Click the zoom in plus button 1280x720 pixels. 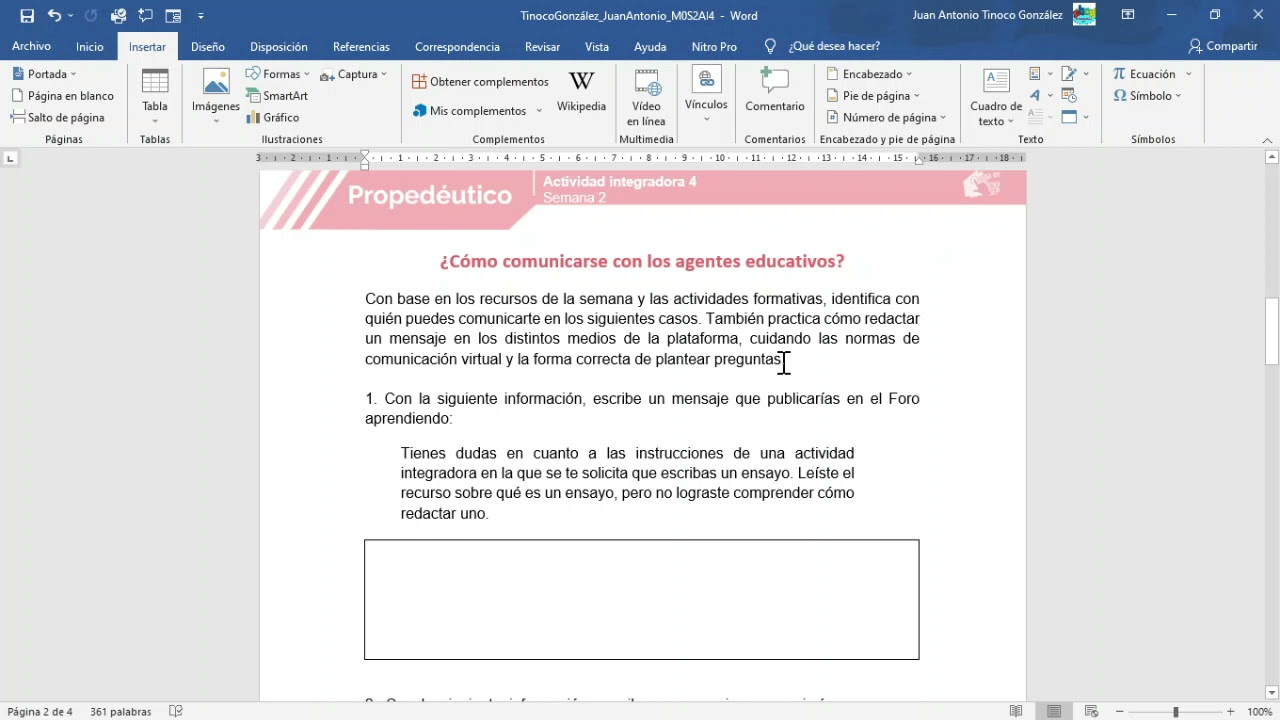coord(1231,712)
